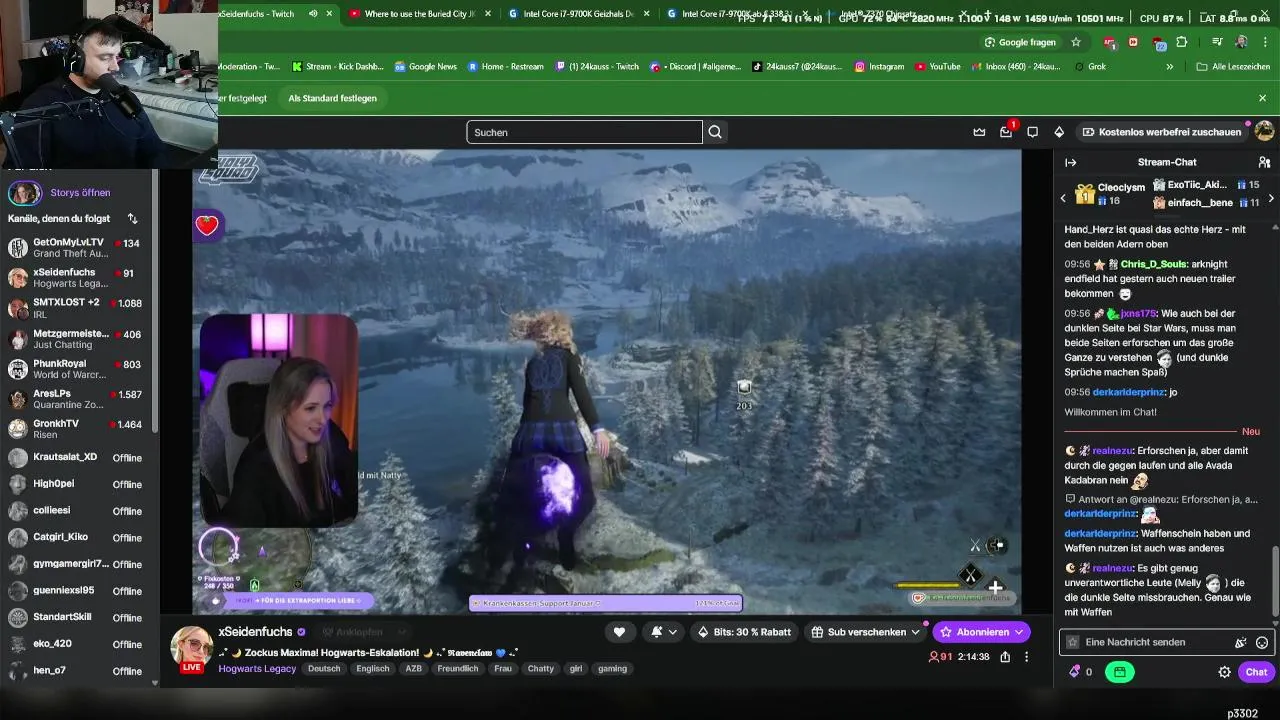Viewport: 1280px width, 720px height.
Task: Open the emote picker smiley in chat input
Action: click(1262, 642)
